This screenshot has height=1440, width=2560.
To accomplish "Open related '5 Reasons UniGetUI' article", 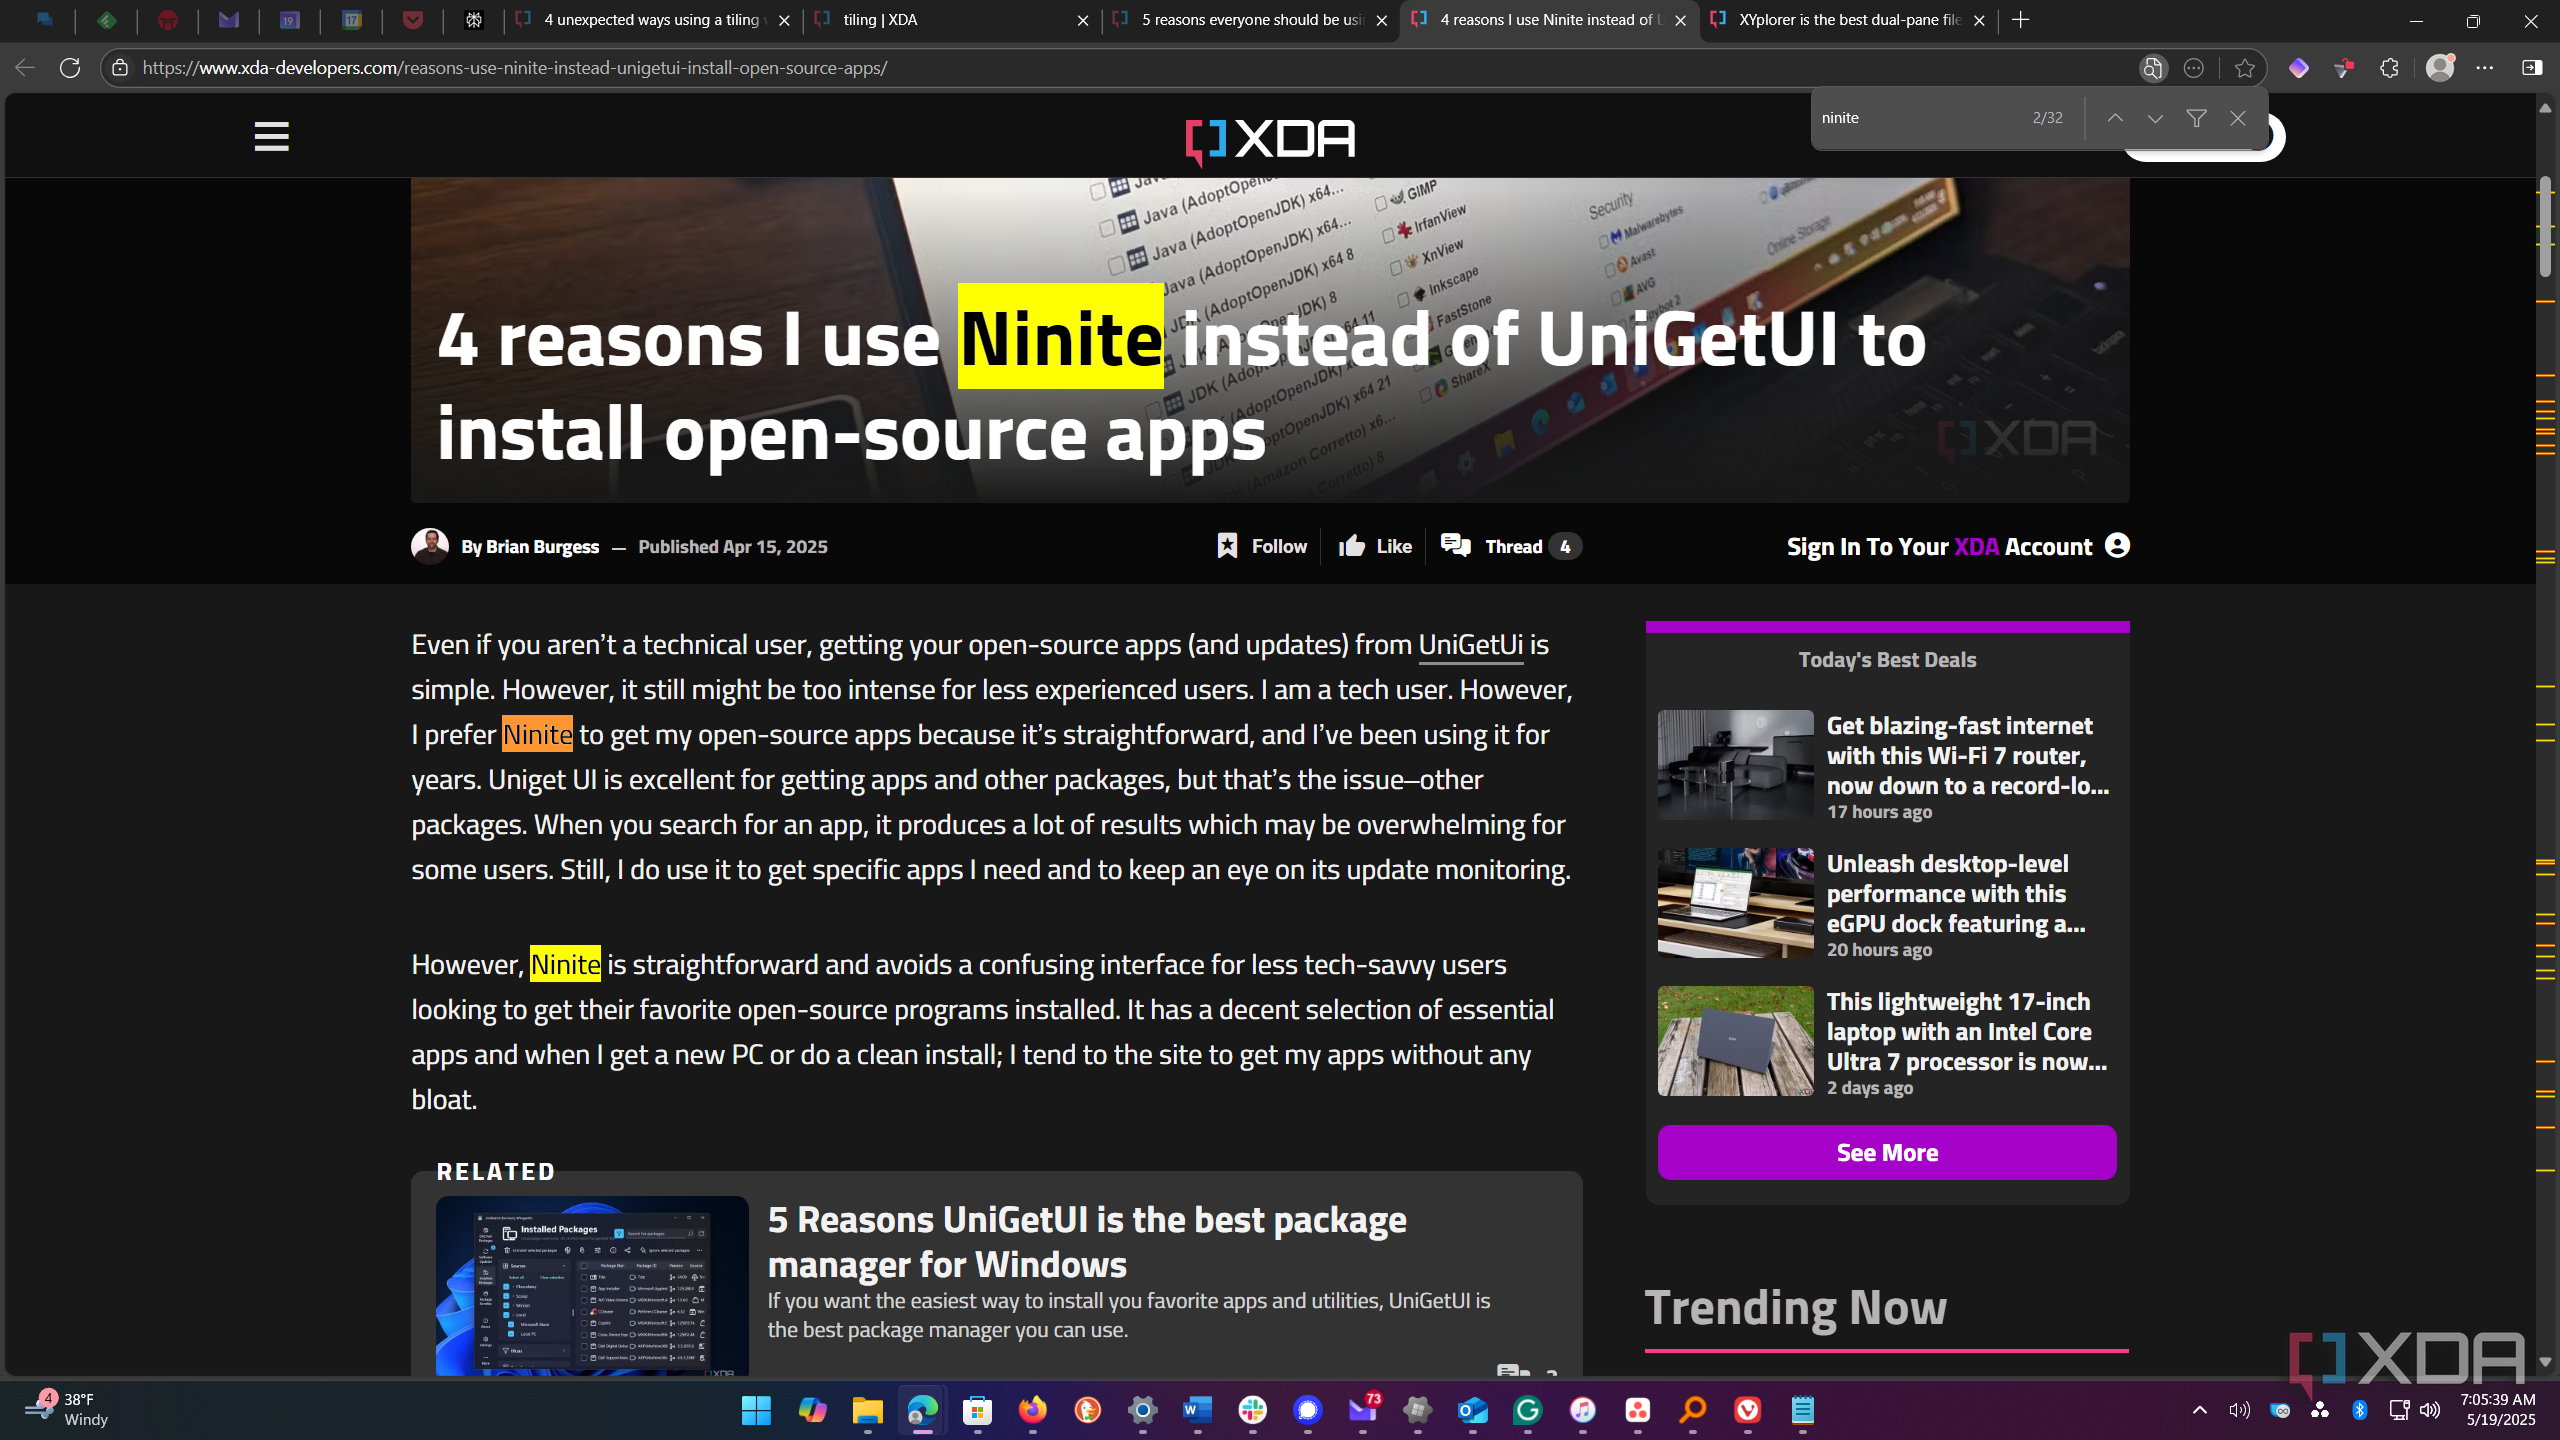I will [x=1087, y=1241].
